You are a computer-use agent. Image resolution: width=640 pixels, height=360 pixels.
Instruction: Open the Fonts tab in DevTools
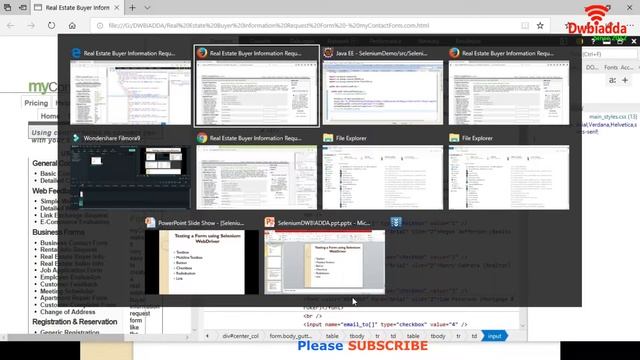point(611,67)
